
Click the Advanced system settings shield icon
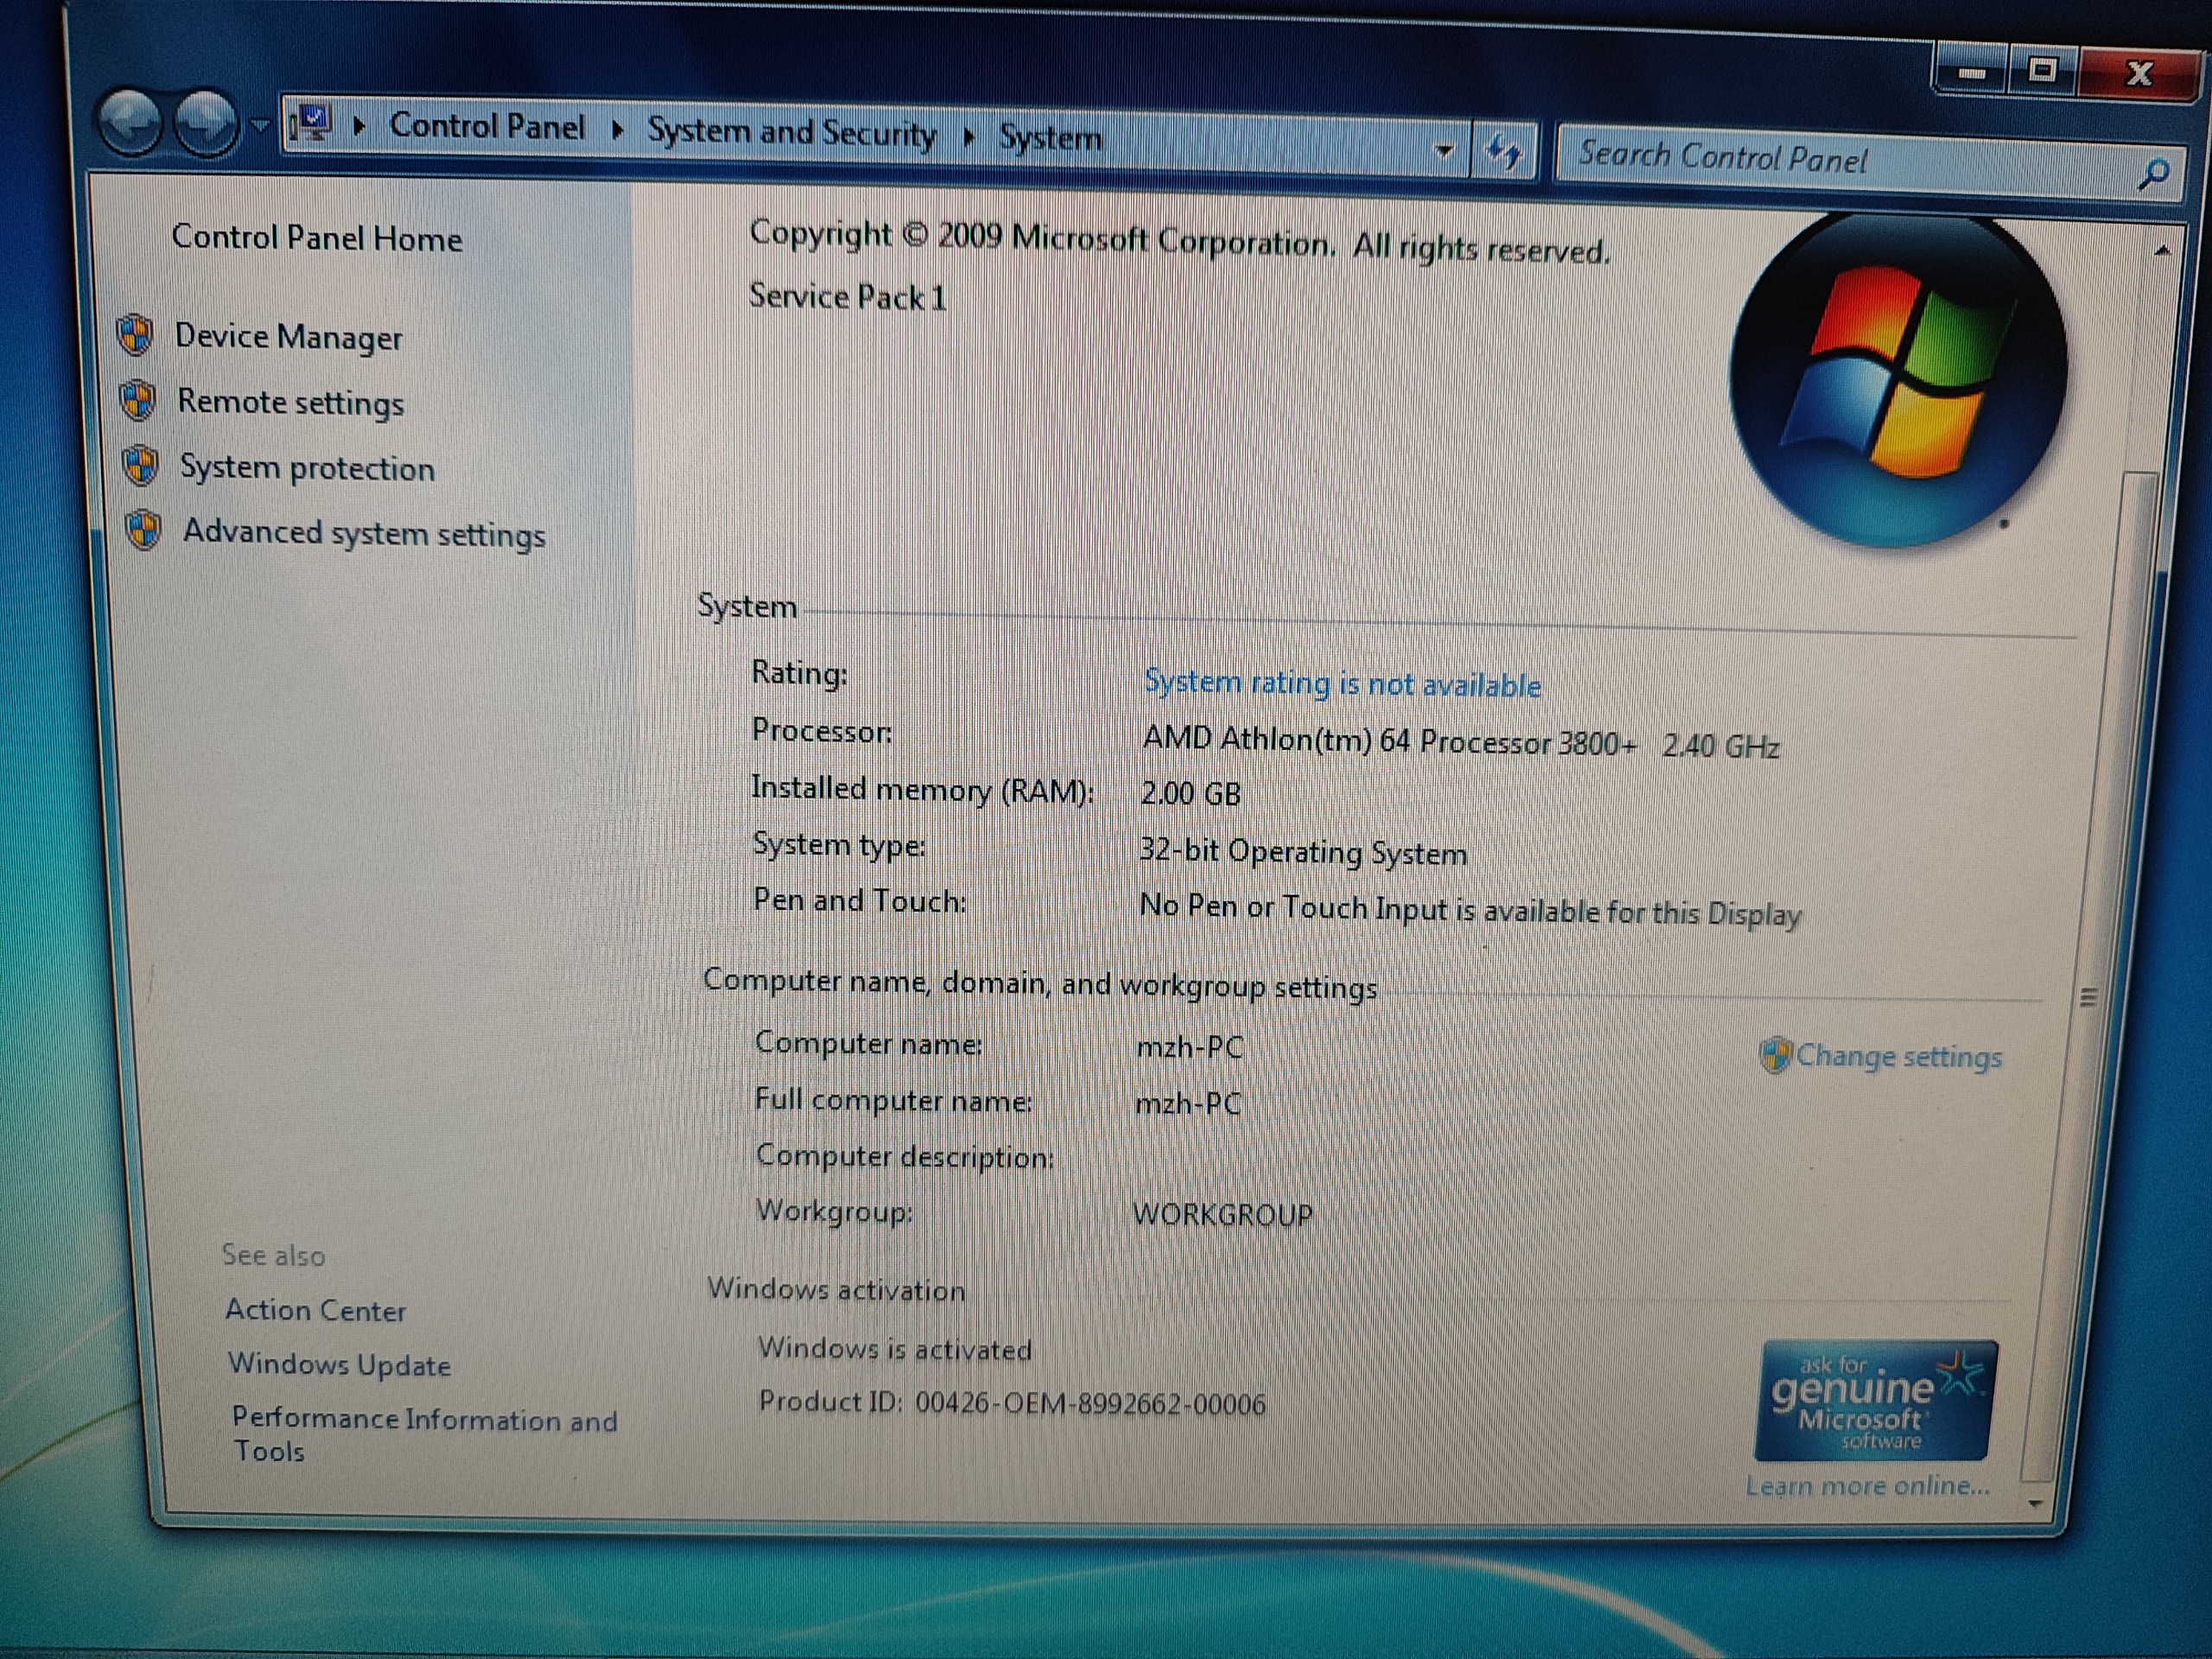(x=144, y=530)
